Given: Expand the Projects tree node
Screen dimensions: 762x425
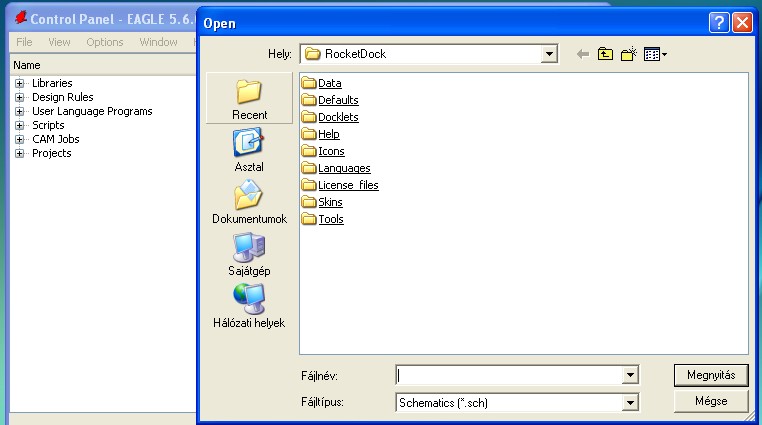Looking at the screenshot, I should point(19,153).
